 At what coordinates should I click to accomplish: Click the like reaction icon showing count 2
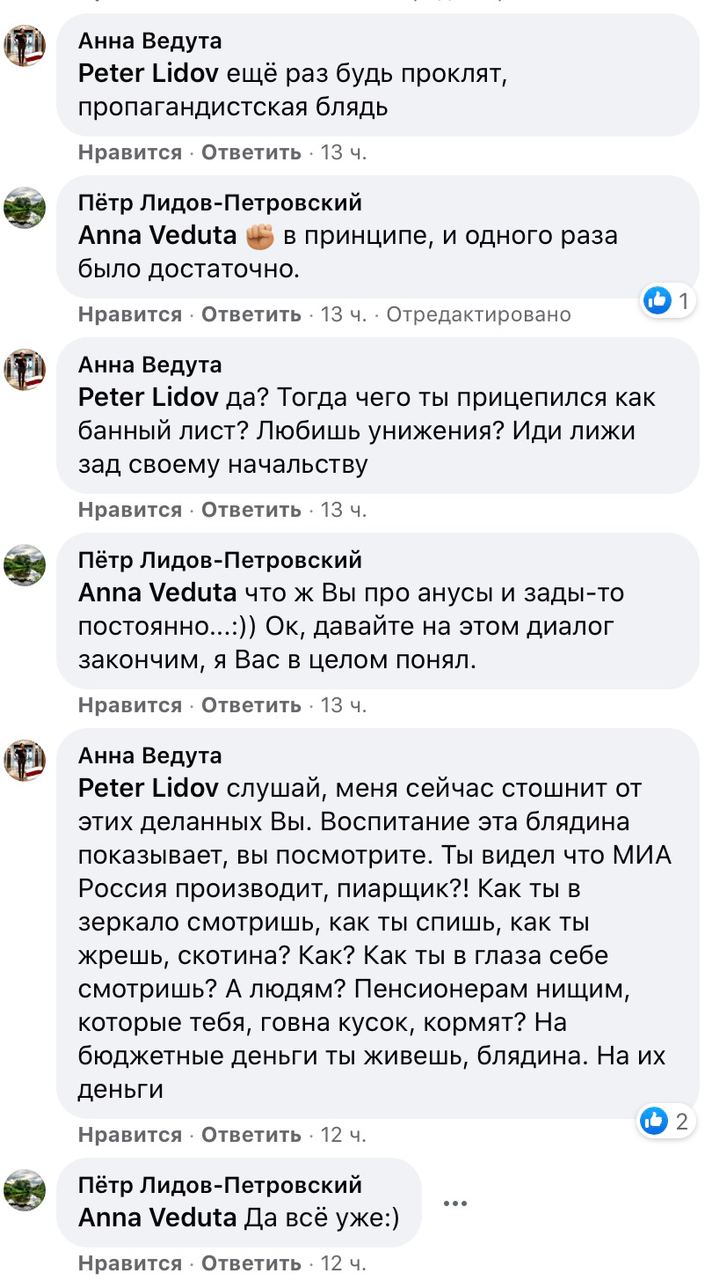pos(654,1120)
